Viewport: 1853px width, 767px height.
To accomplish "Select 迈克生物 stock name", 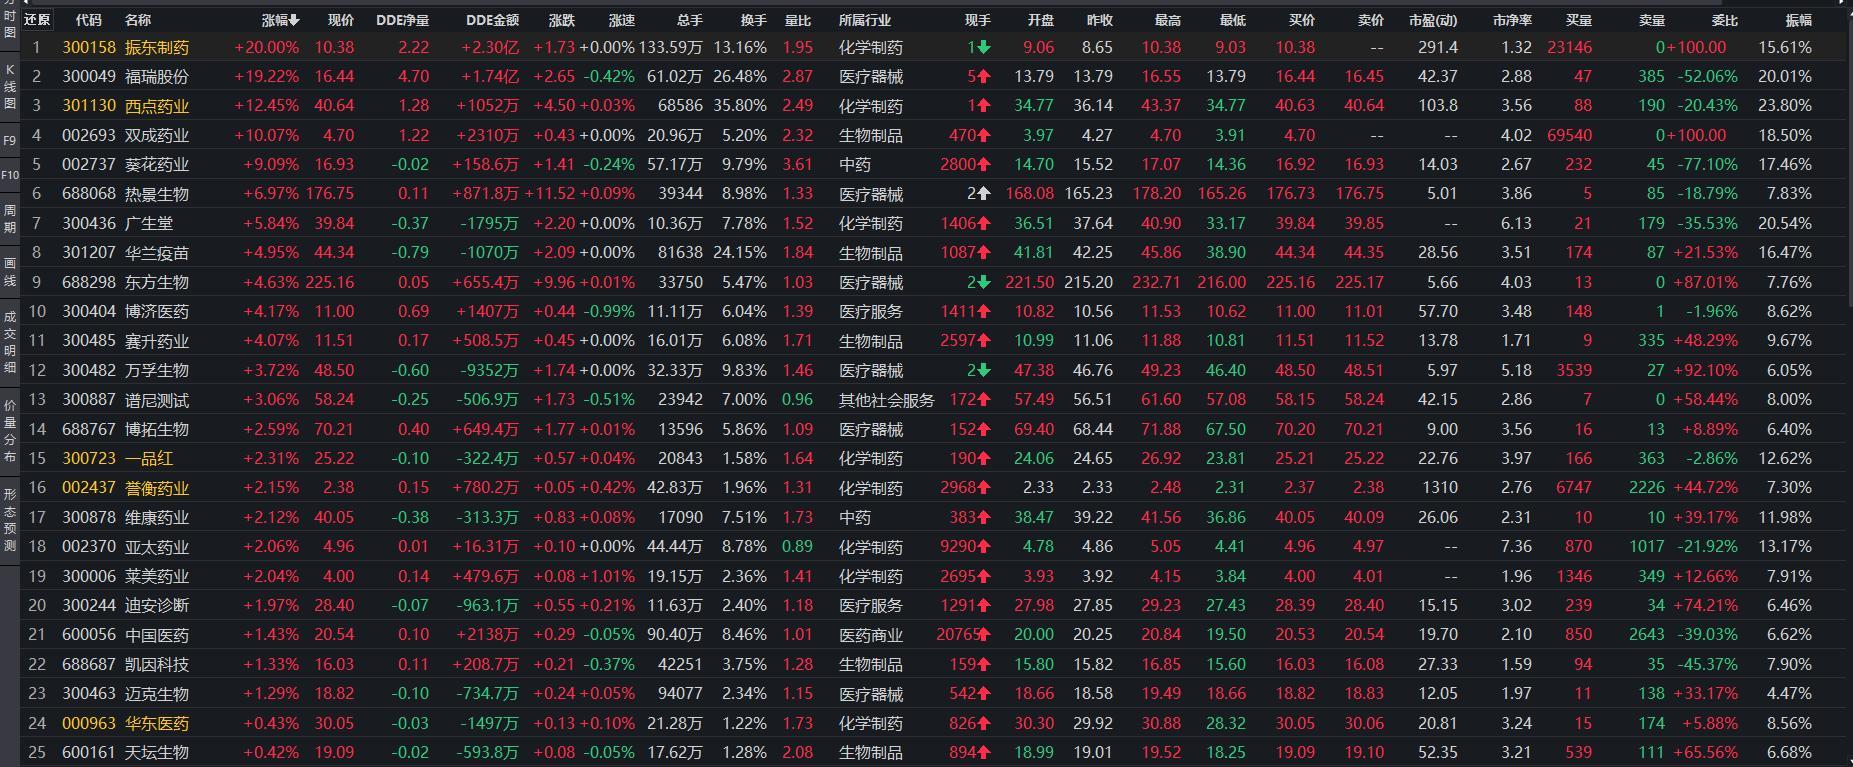I will tap(157, 693).
